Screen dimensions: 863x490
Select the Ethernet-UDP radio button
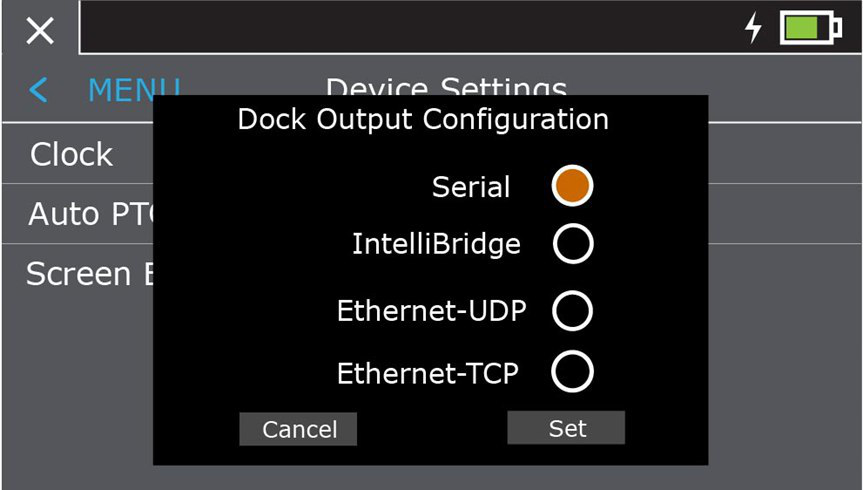[x=572, y=311]
